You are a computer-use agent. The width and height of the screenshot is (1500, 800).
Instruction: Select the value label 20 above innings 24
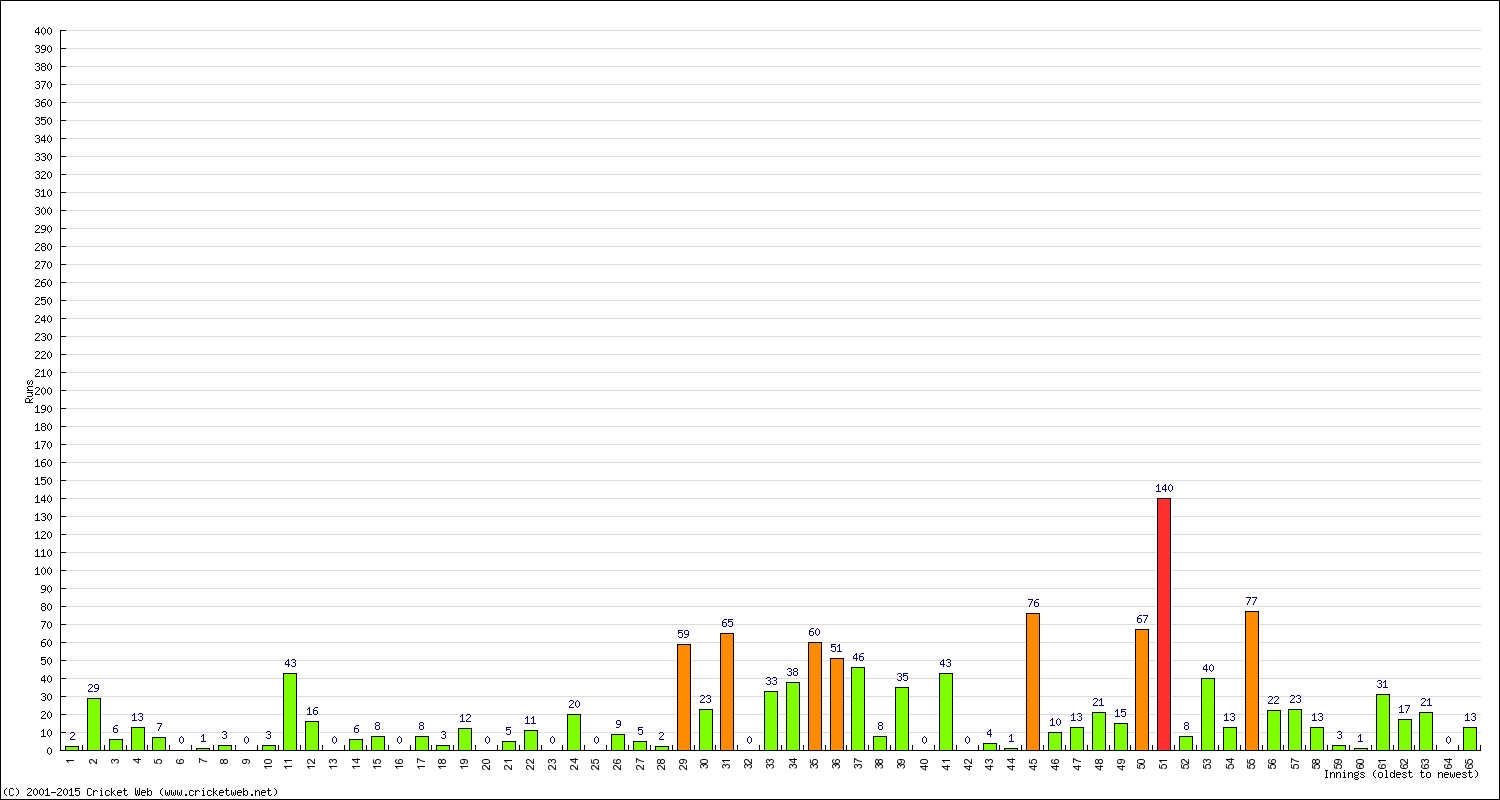(x=574, y=705)
